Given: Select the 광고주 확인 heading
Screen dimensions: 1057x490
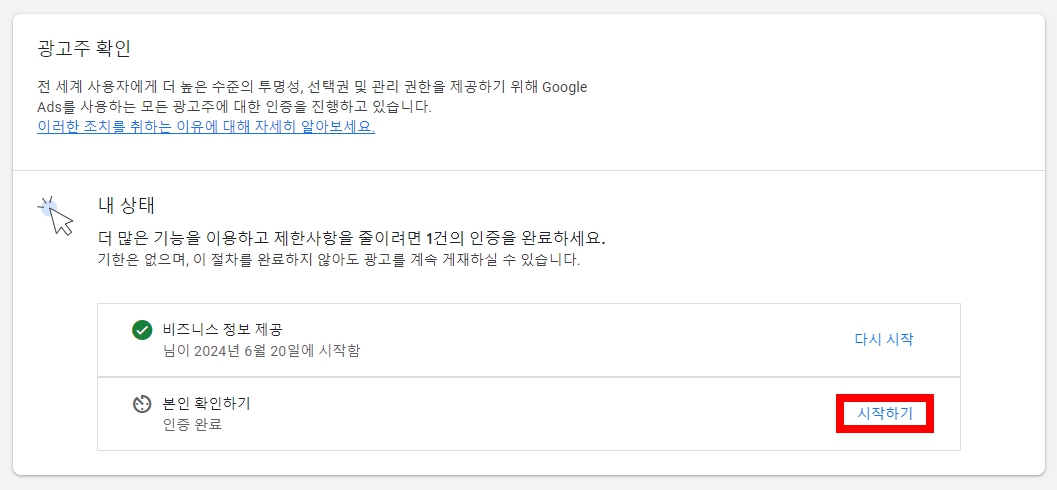Looking at the screenshot, I should (84, 49).
